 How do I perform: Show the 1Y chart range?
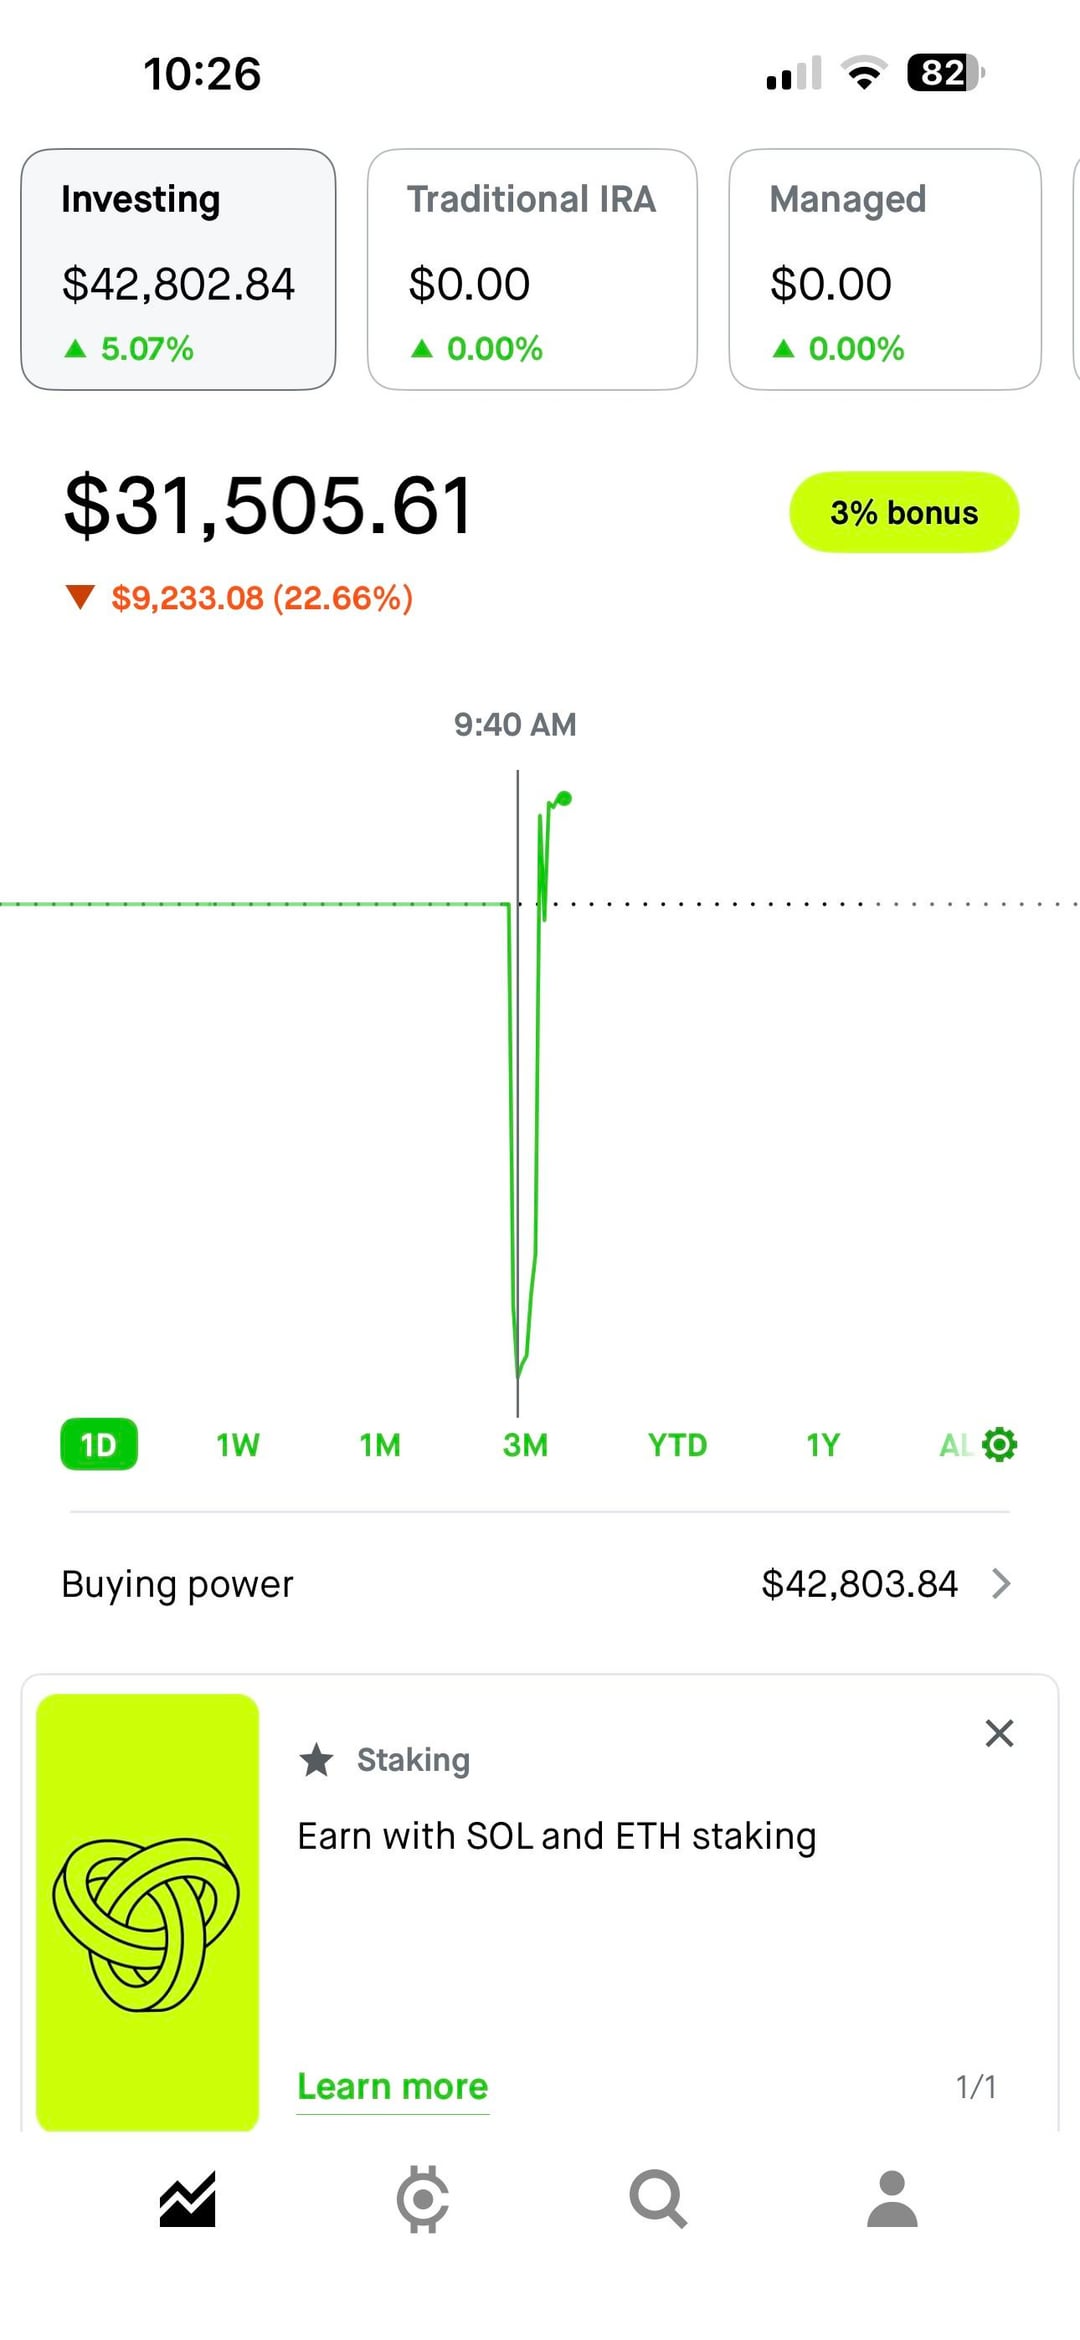coord(823,1444)
